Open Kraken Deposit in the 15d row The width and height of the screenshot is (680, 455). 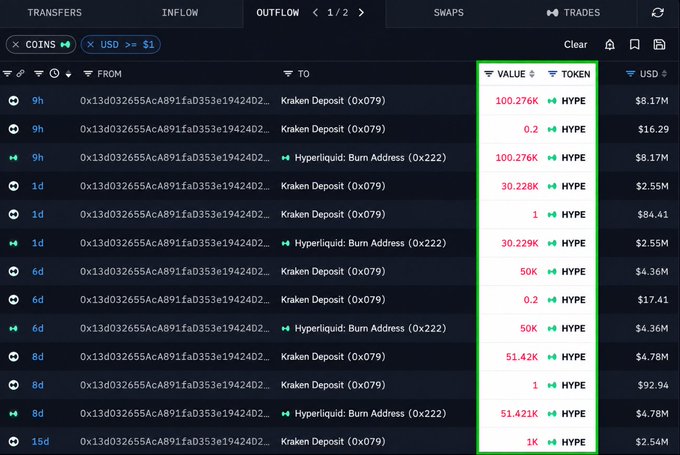(333, 442)
